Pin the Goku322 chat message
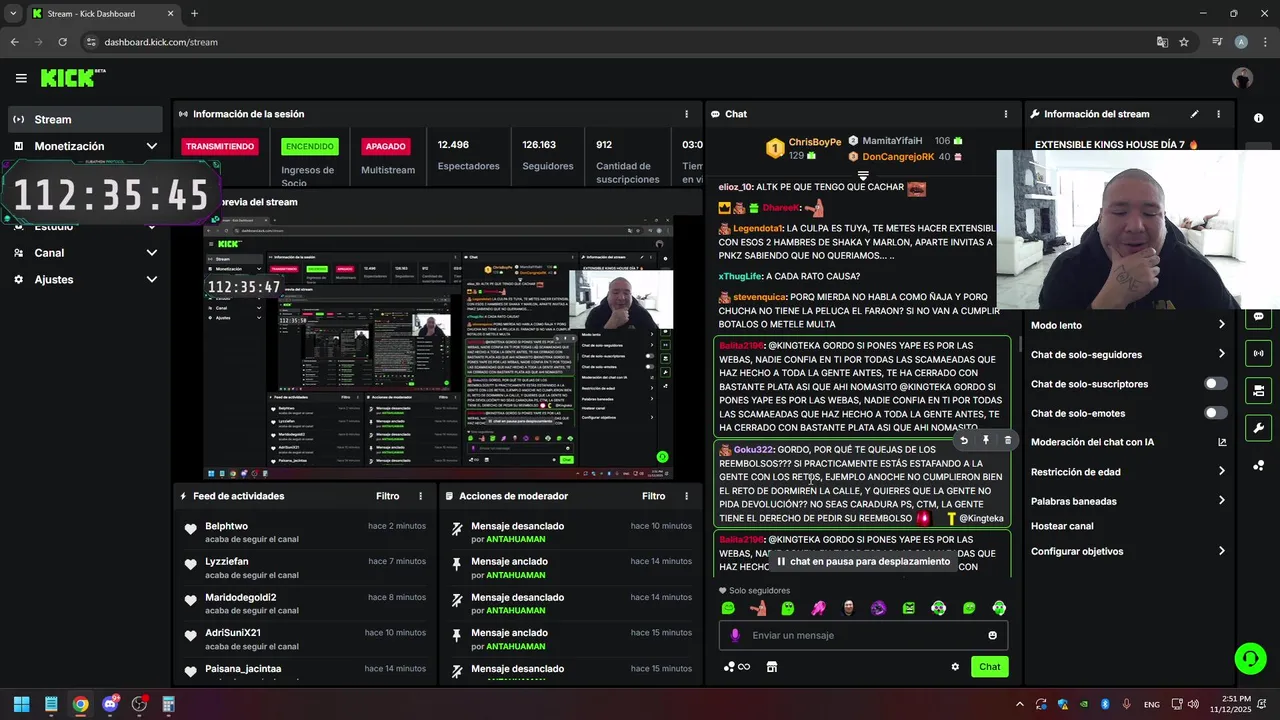Screen dimensions: 1280x720 click(986, 440)
